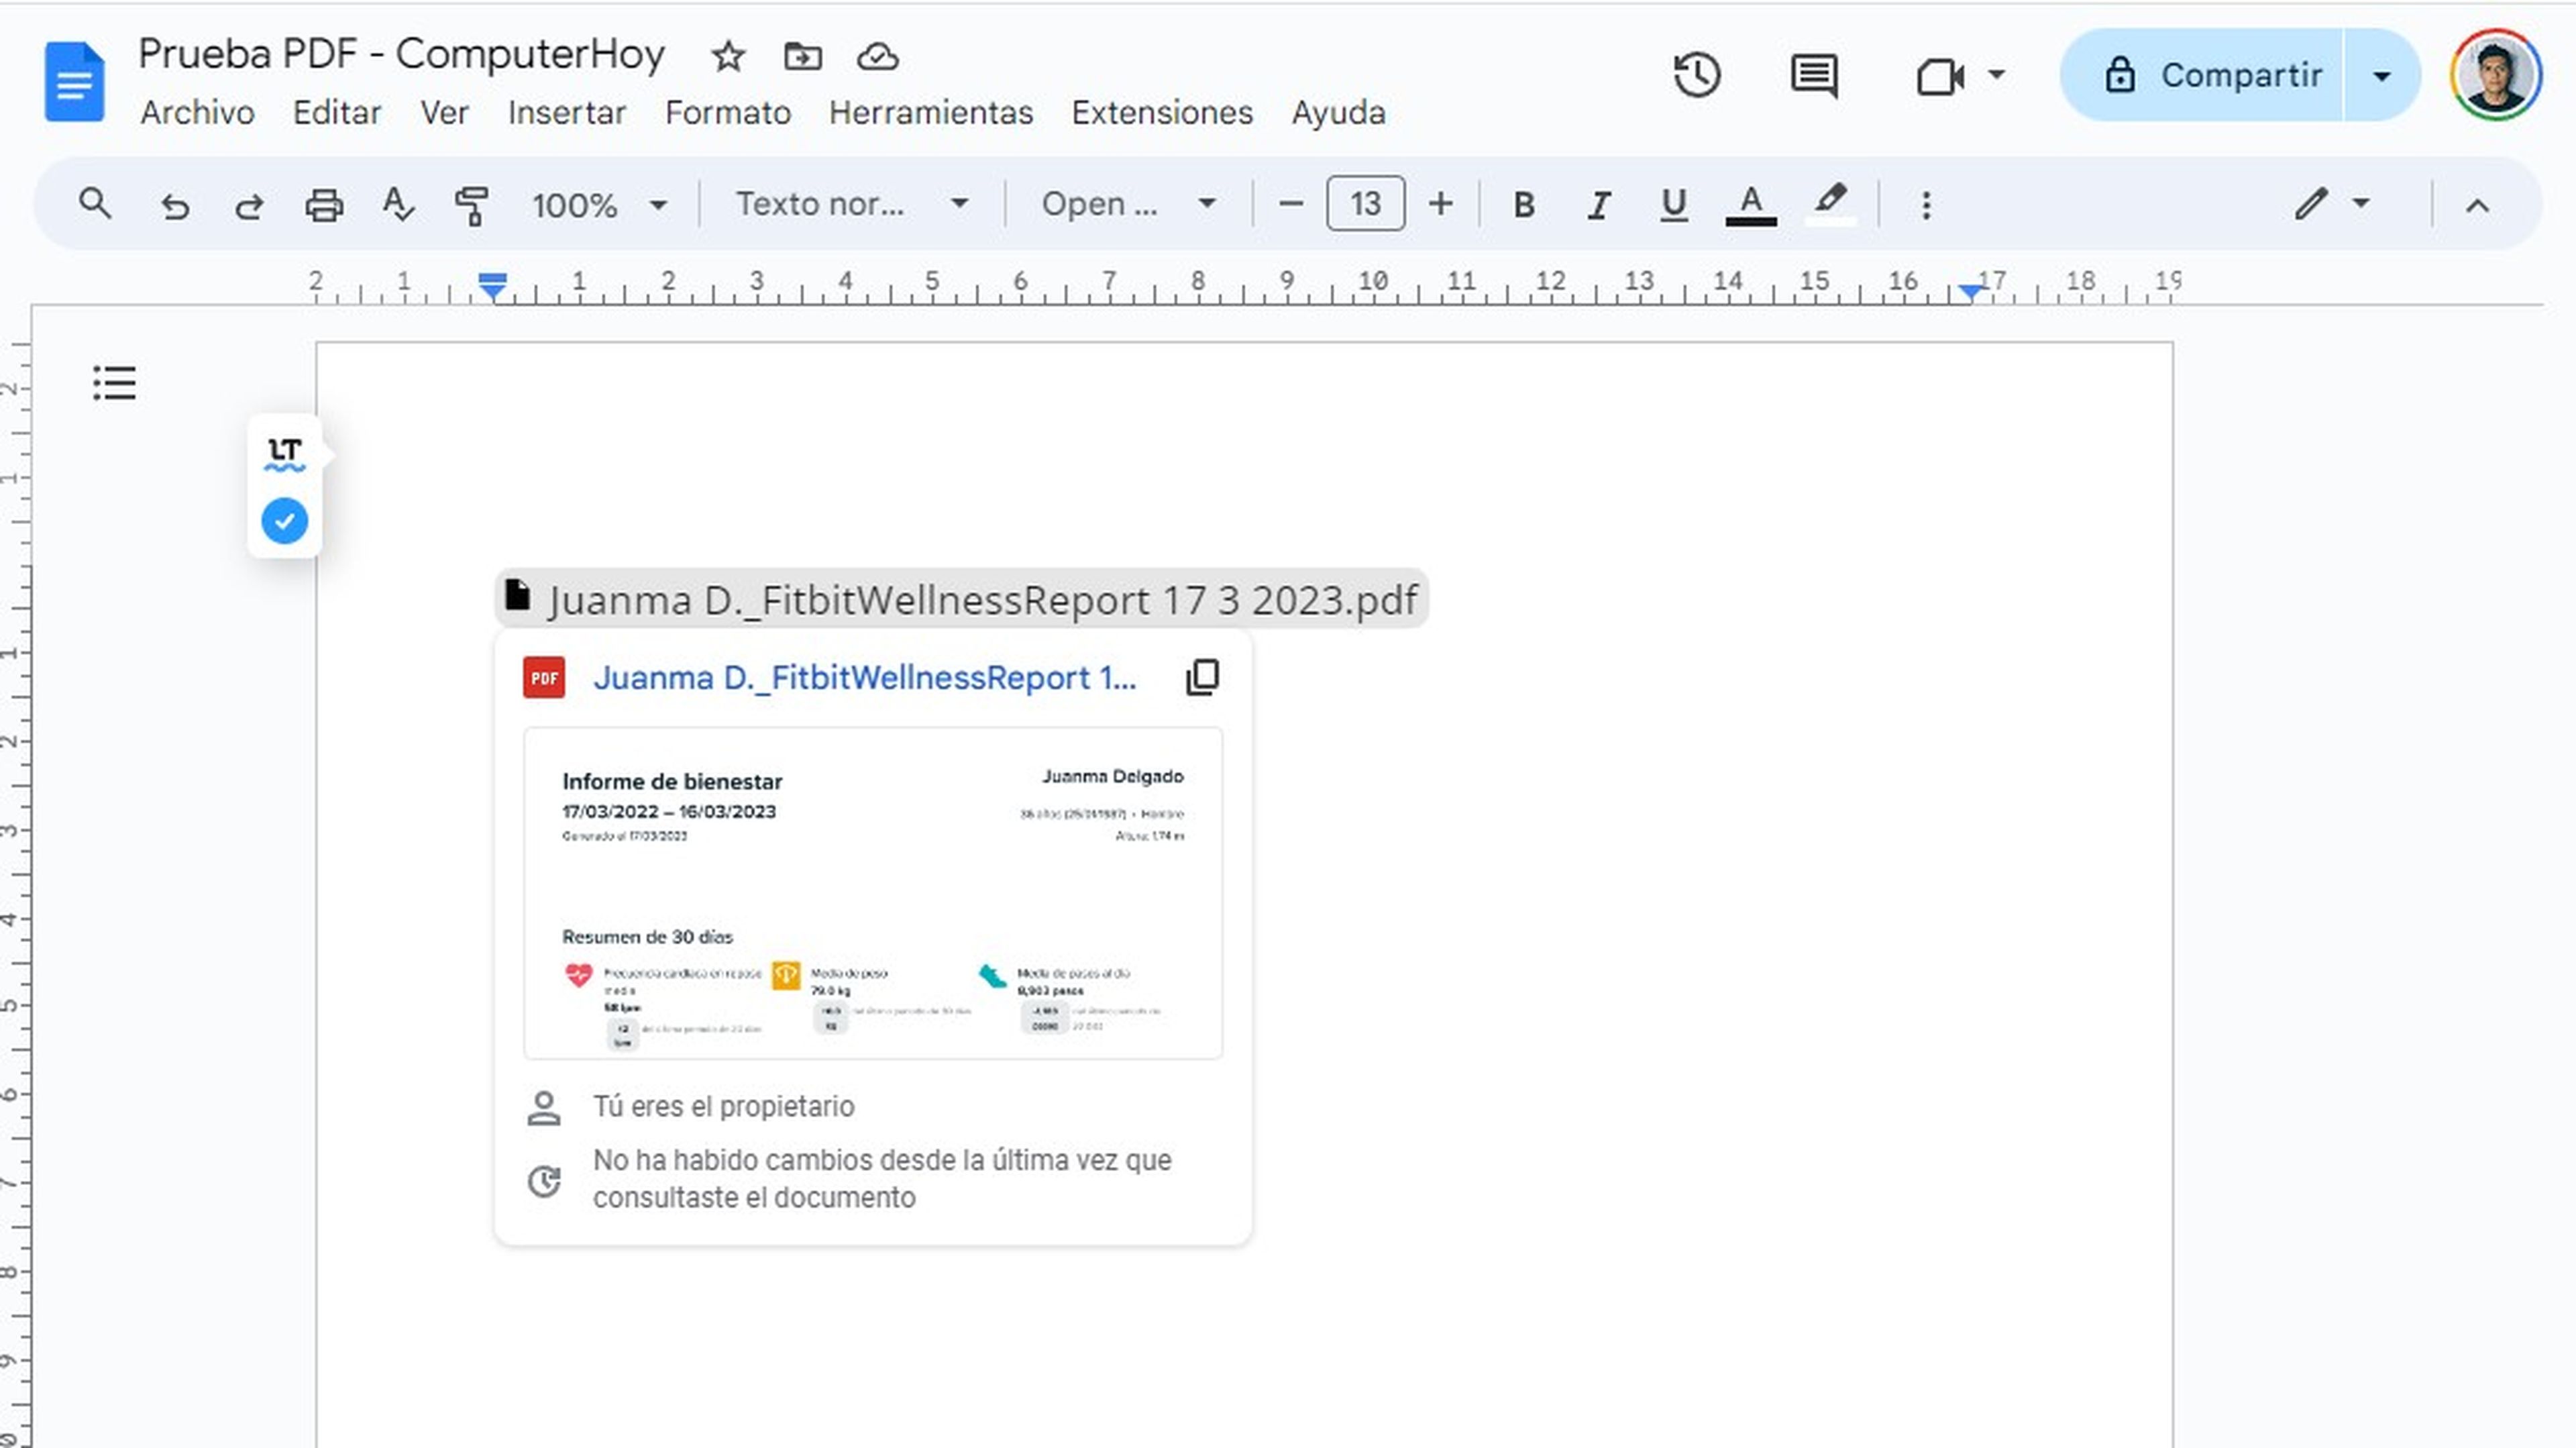The height and width of the screenshot is (1448, 2576).
Task: Click the font size 13 field
Action: (x=1365, y=204)
